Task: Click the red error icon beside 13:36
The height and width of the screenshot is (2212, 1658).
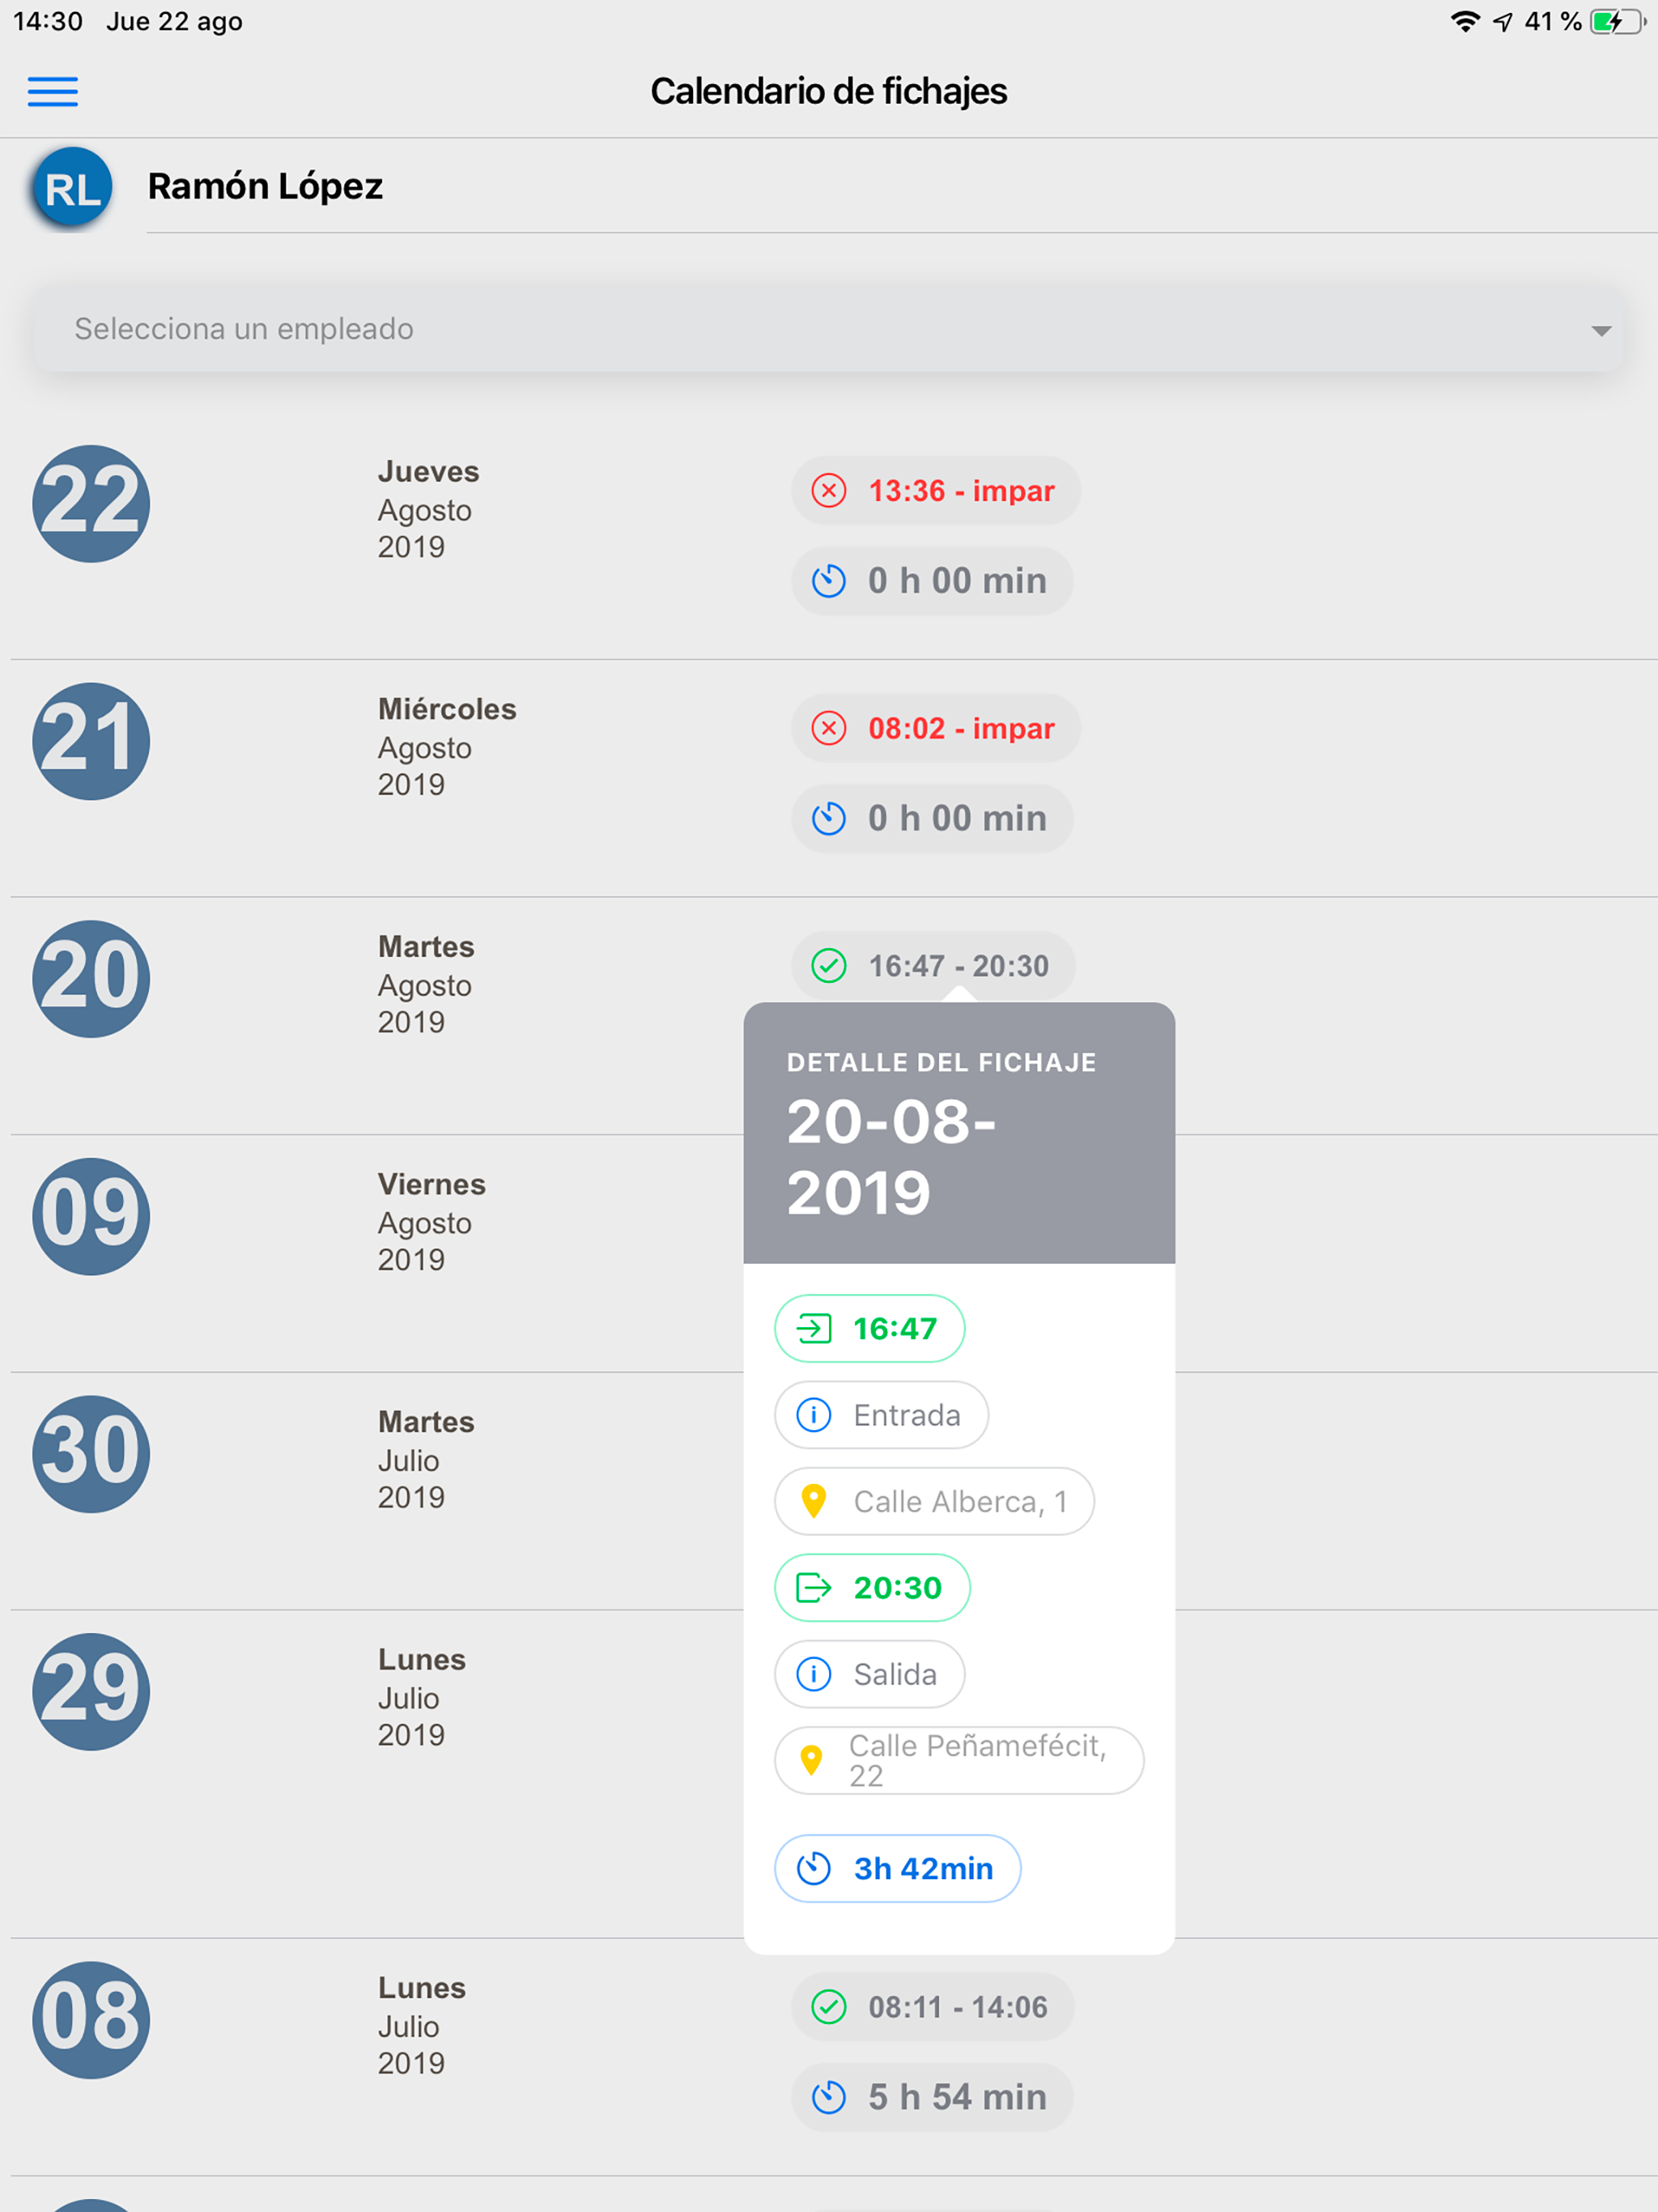Action: point(828,491)
